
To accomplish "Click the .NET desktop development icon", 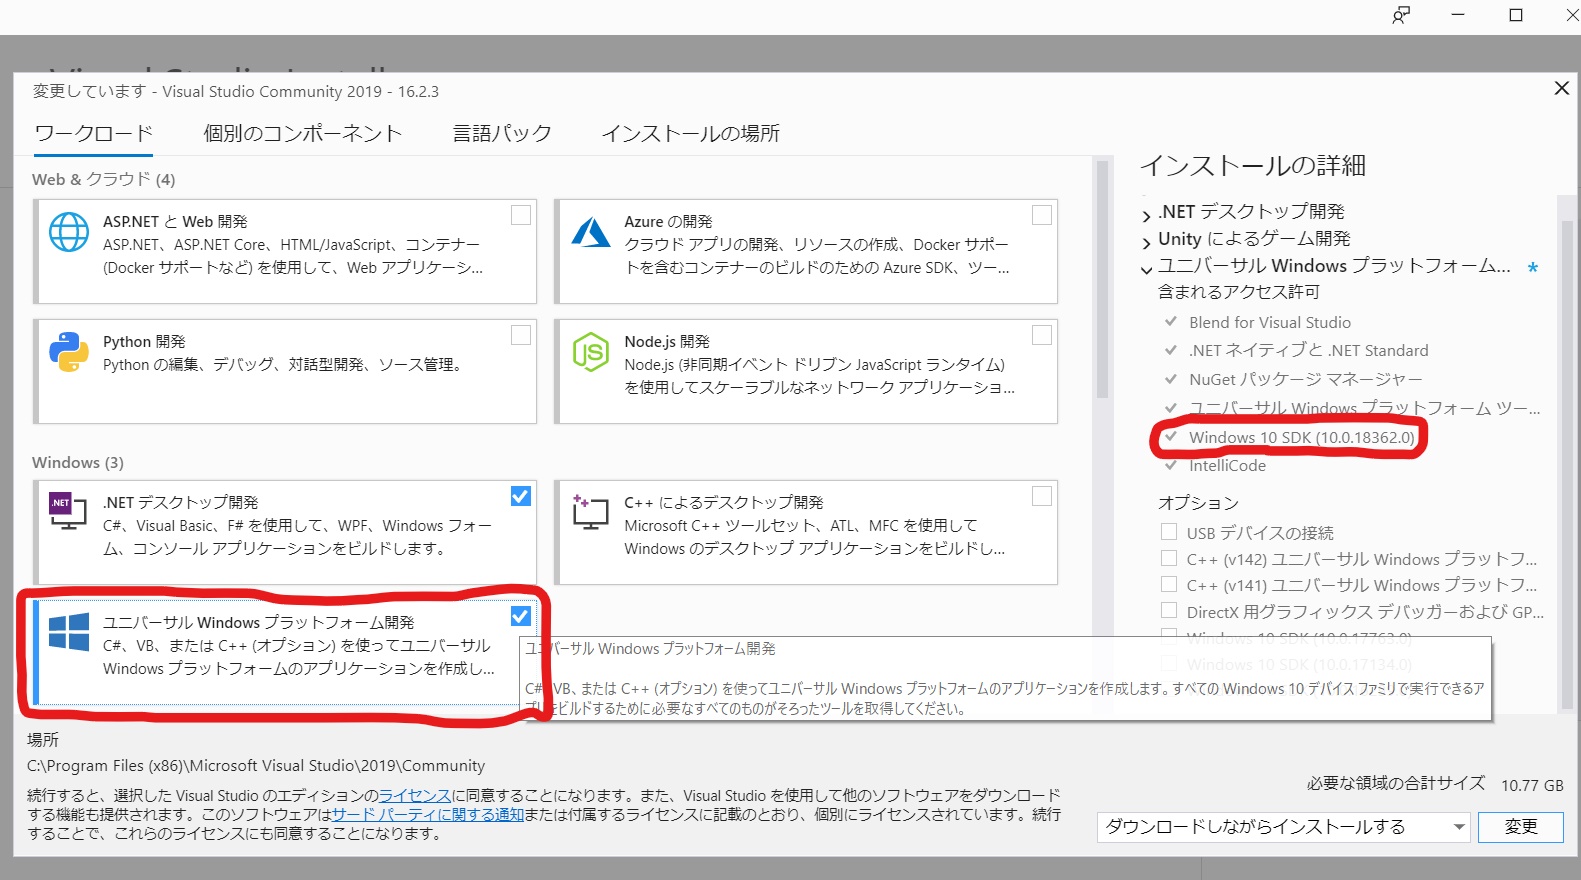I will coord(68,512).
